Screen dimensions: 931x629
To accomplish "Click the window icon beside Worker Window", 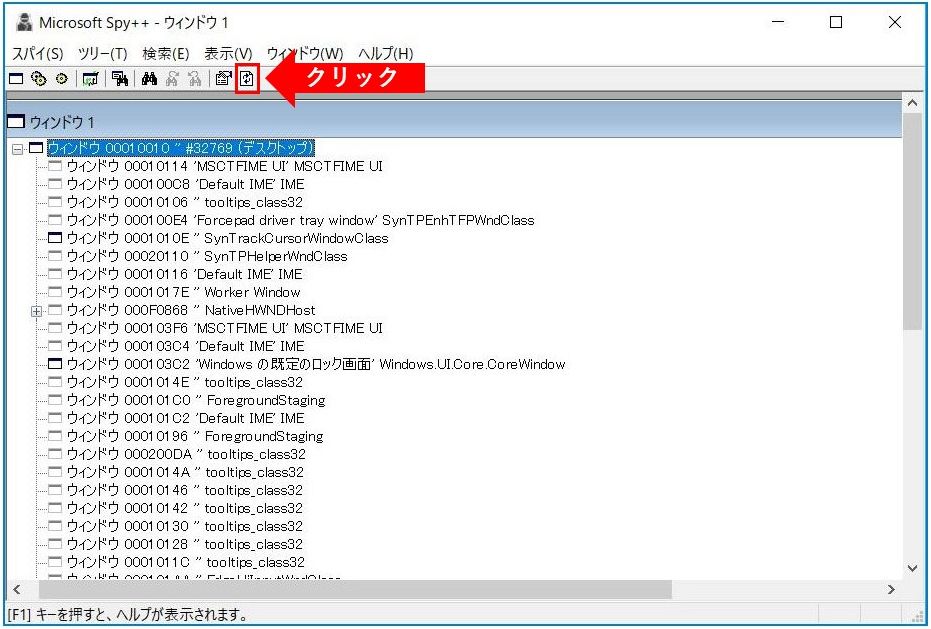I will [55, 292].
